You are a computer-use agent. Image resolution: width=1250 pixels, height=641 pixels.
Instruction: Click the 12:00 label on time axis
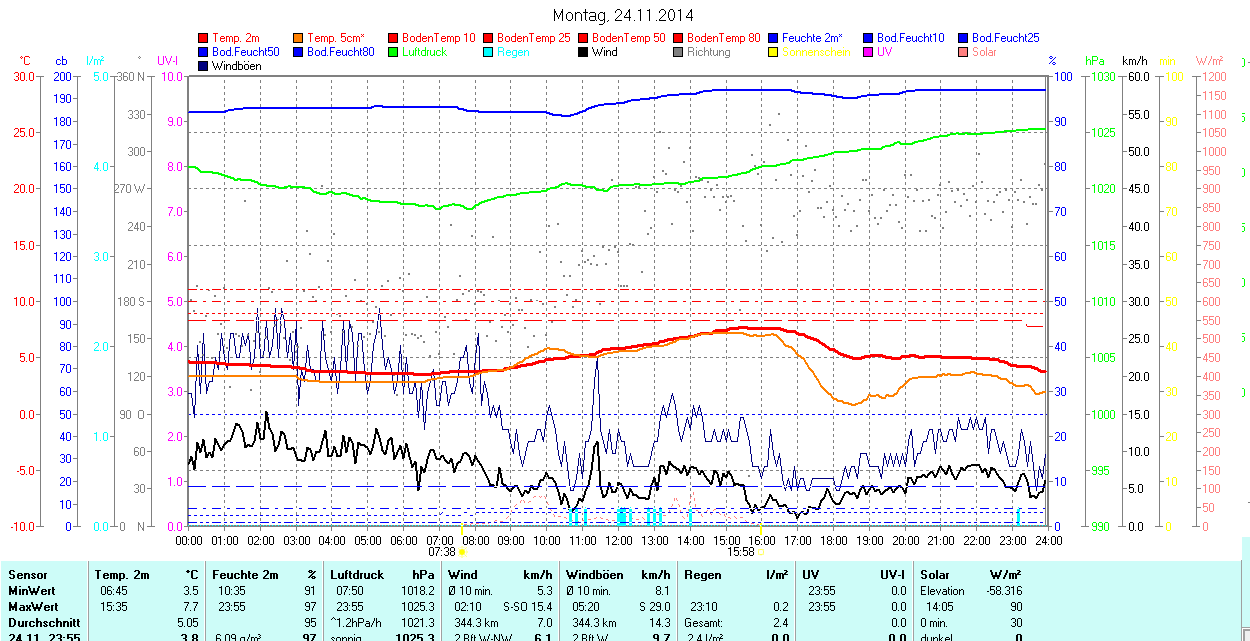tap(619, 540)
